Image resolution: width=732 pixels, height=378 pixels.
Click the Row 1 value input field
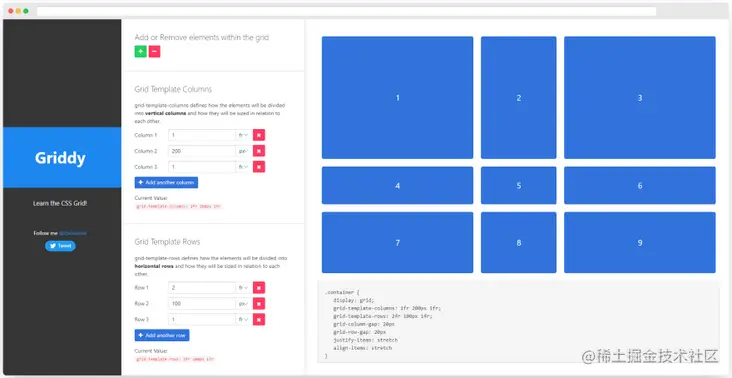[x=202, y=288]
